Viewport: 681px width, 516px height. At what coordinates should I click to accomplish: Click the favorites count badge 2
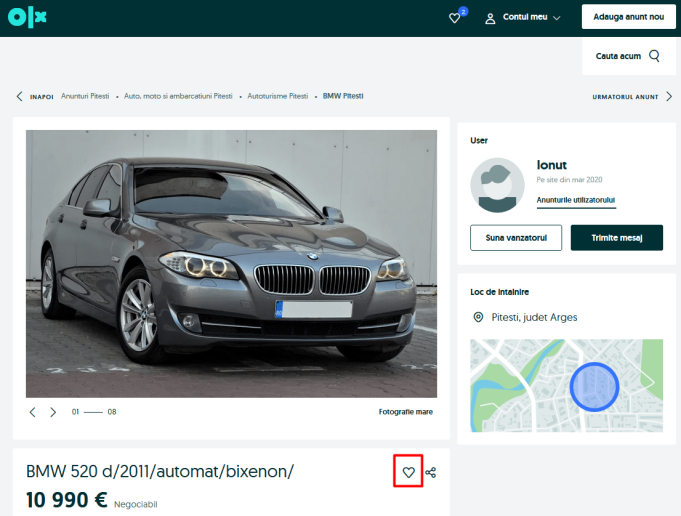pos(463,12)
